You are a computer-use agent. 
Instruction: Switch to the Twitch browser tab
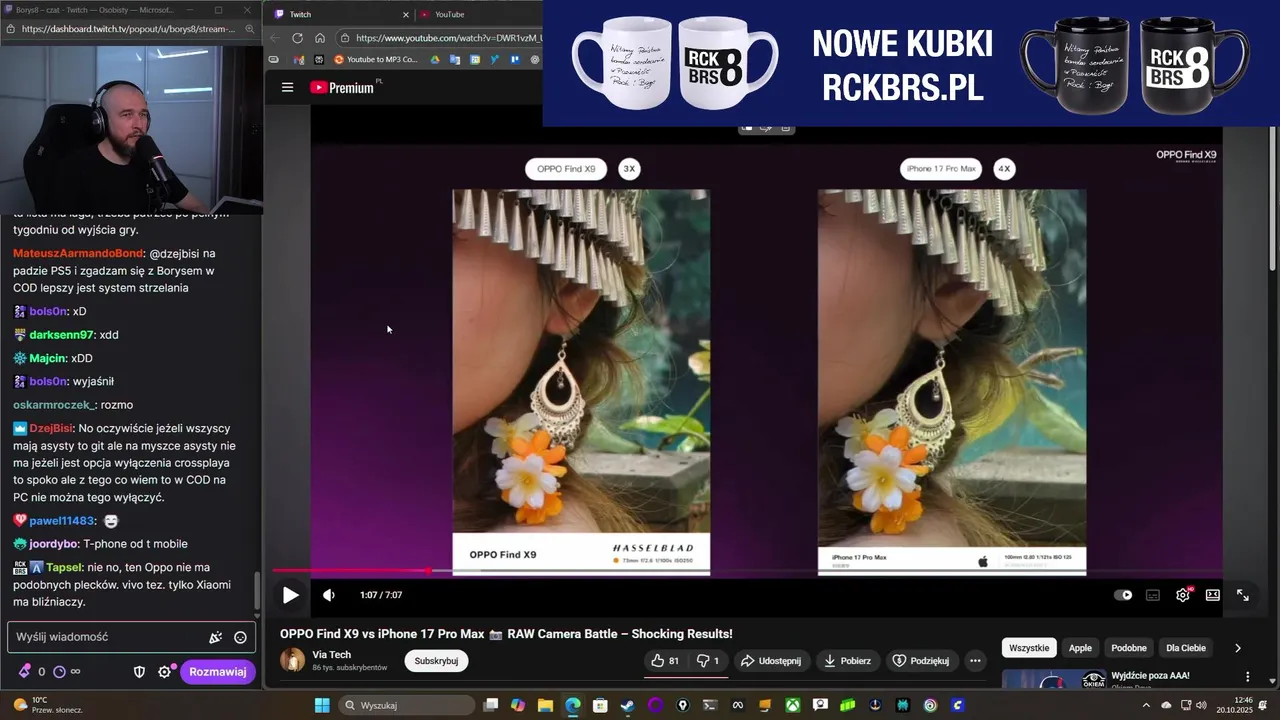pyautogui.click(x=340, y=14)
